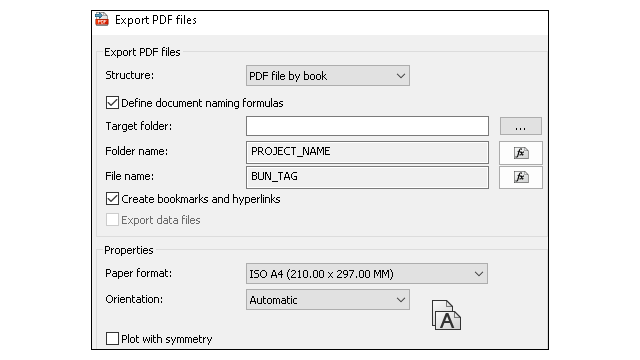Open formula editor for File name

(521, 177)
